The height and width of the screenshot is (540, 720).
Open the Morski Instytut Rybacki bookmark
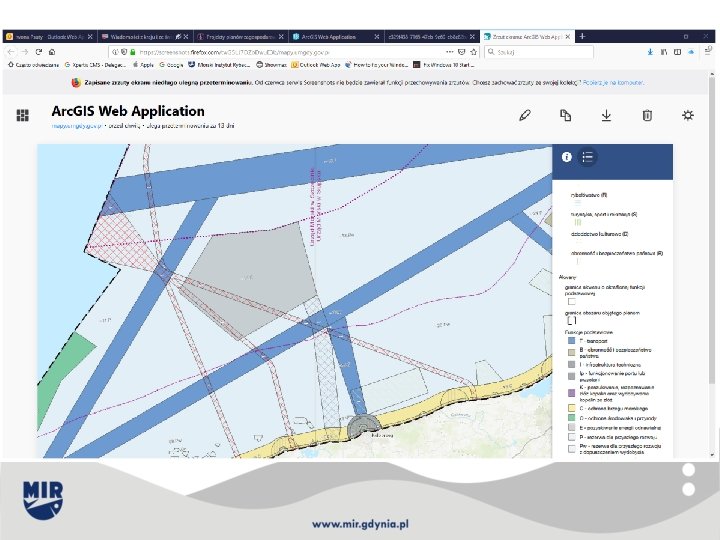pyautogui.click(x=219, y=65)
